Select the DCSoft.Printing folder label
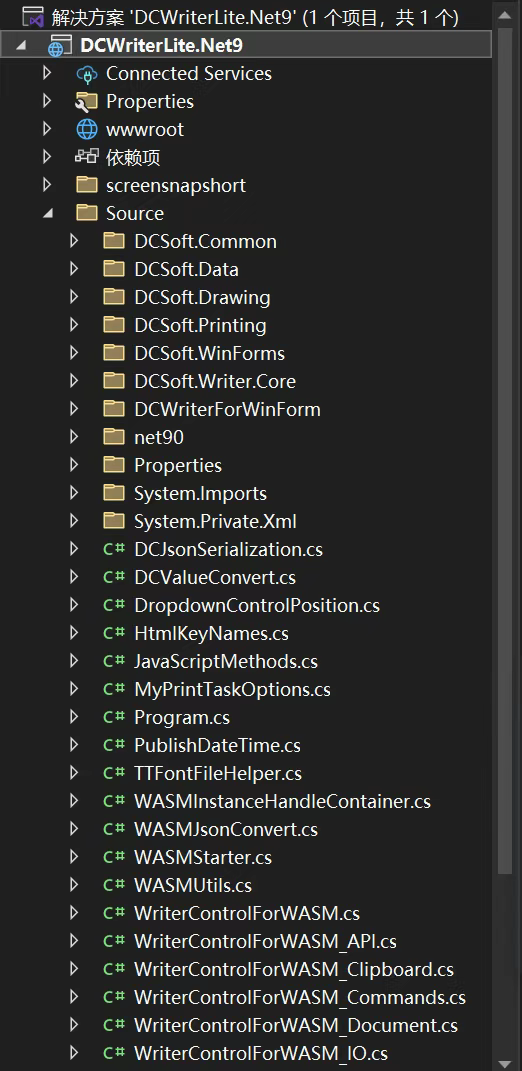Viewport: 522px width, 1071px height. pos(200,325)
